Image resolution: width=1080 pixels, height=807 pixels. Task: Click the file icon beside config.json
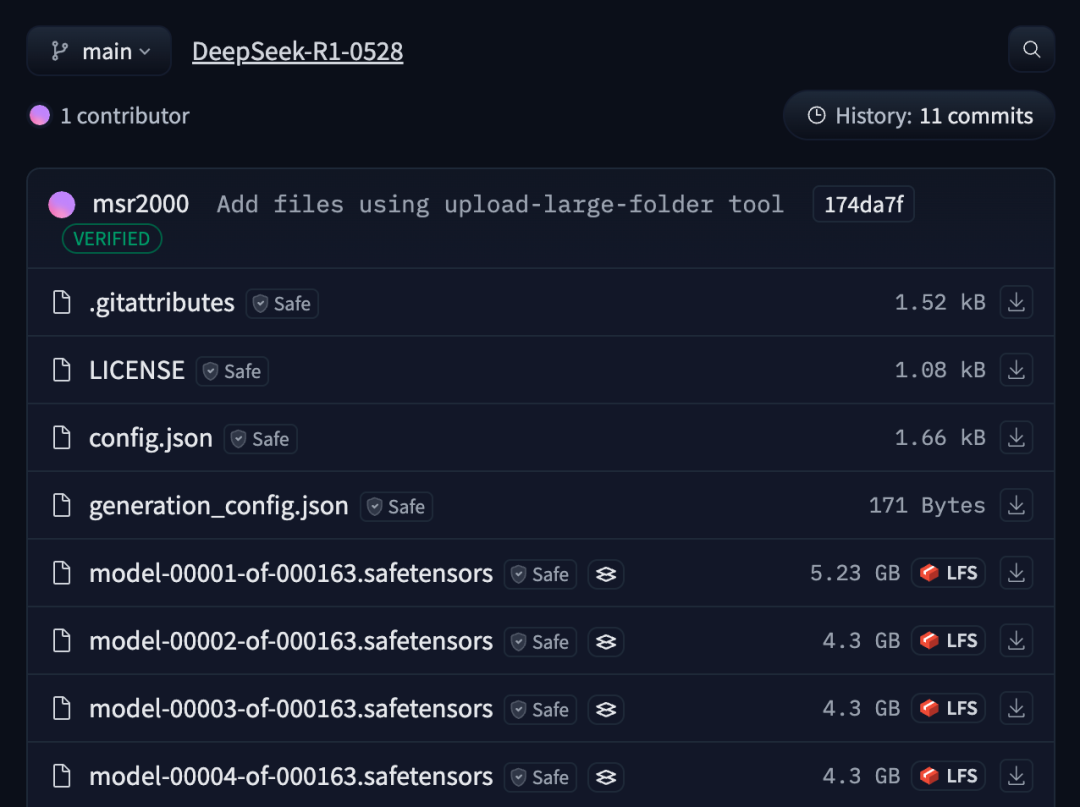[x=62, y=437]
